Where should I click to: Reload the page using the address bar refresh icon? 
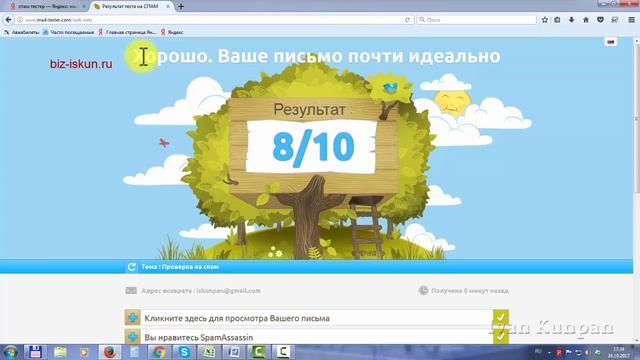click(407, 20)
